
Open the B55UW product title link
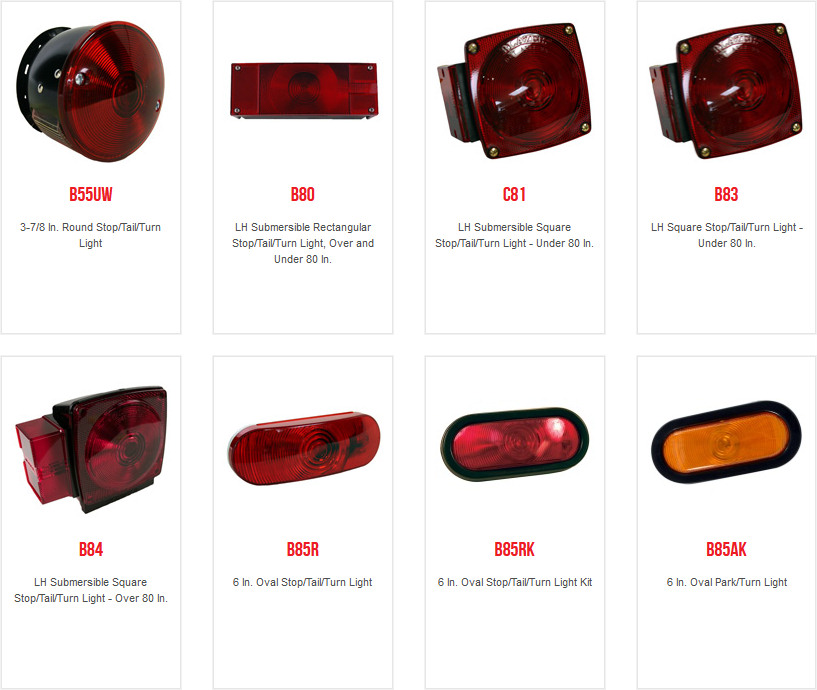click(x=91, y=194)
